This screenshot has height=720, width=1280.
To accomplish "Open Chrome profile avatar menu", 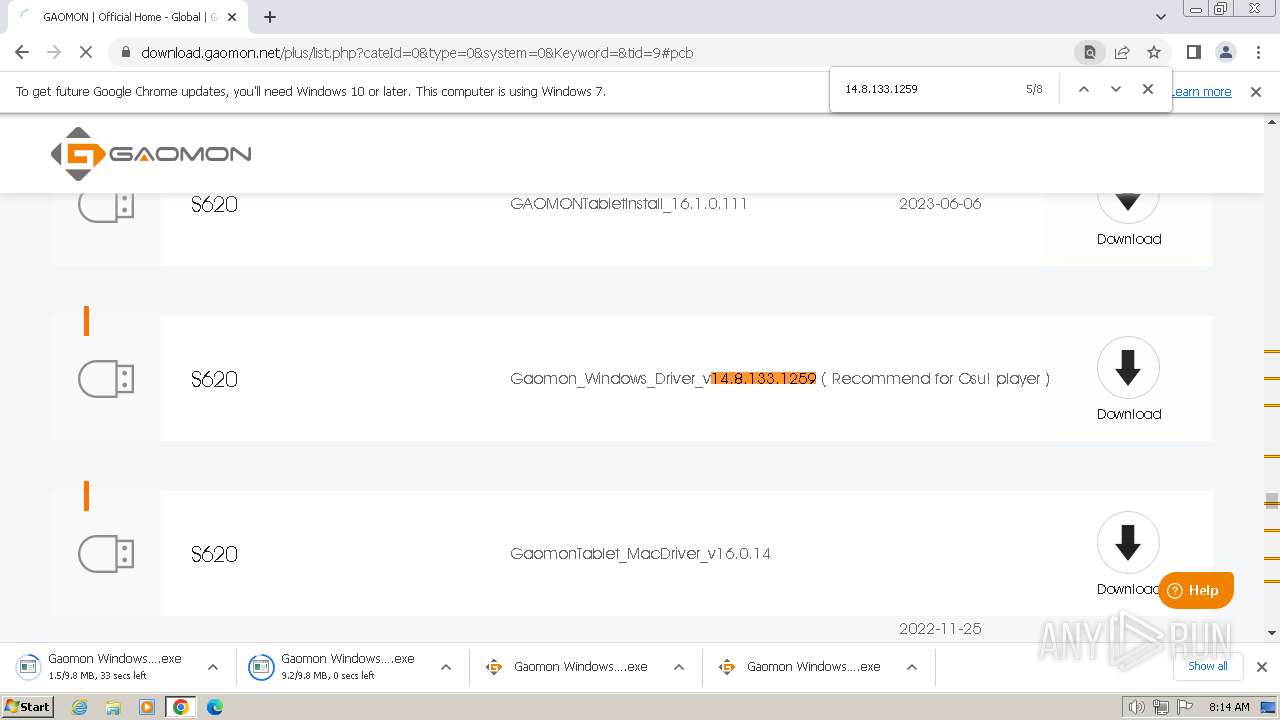I will pos(1225,52).
